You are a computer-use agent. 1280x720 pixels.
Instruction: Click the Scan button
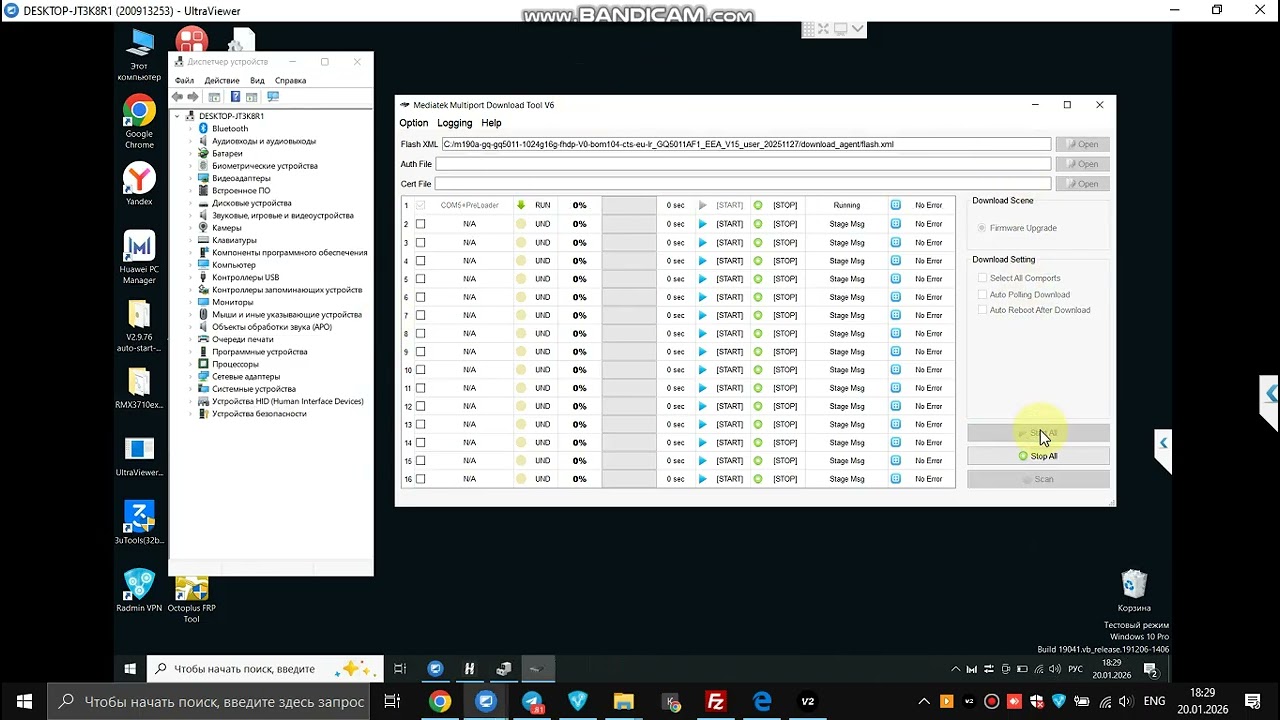coord(1038,479)
